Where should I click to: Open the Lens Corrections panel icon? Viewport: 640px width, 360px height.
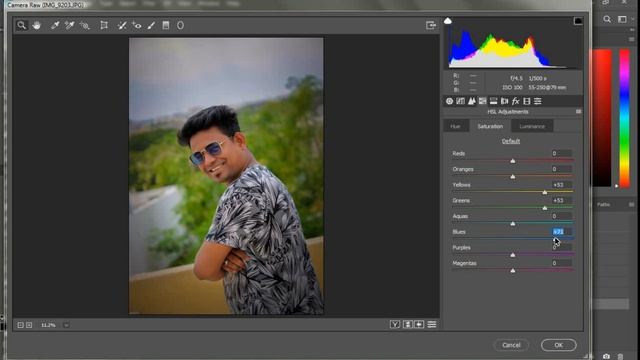point(504,101)
